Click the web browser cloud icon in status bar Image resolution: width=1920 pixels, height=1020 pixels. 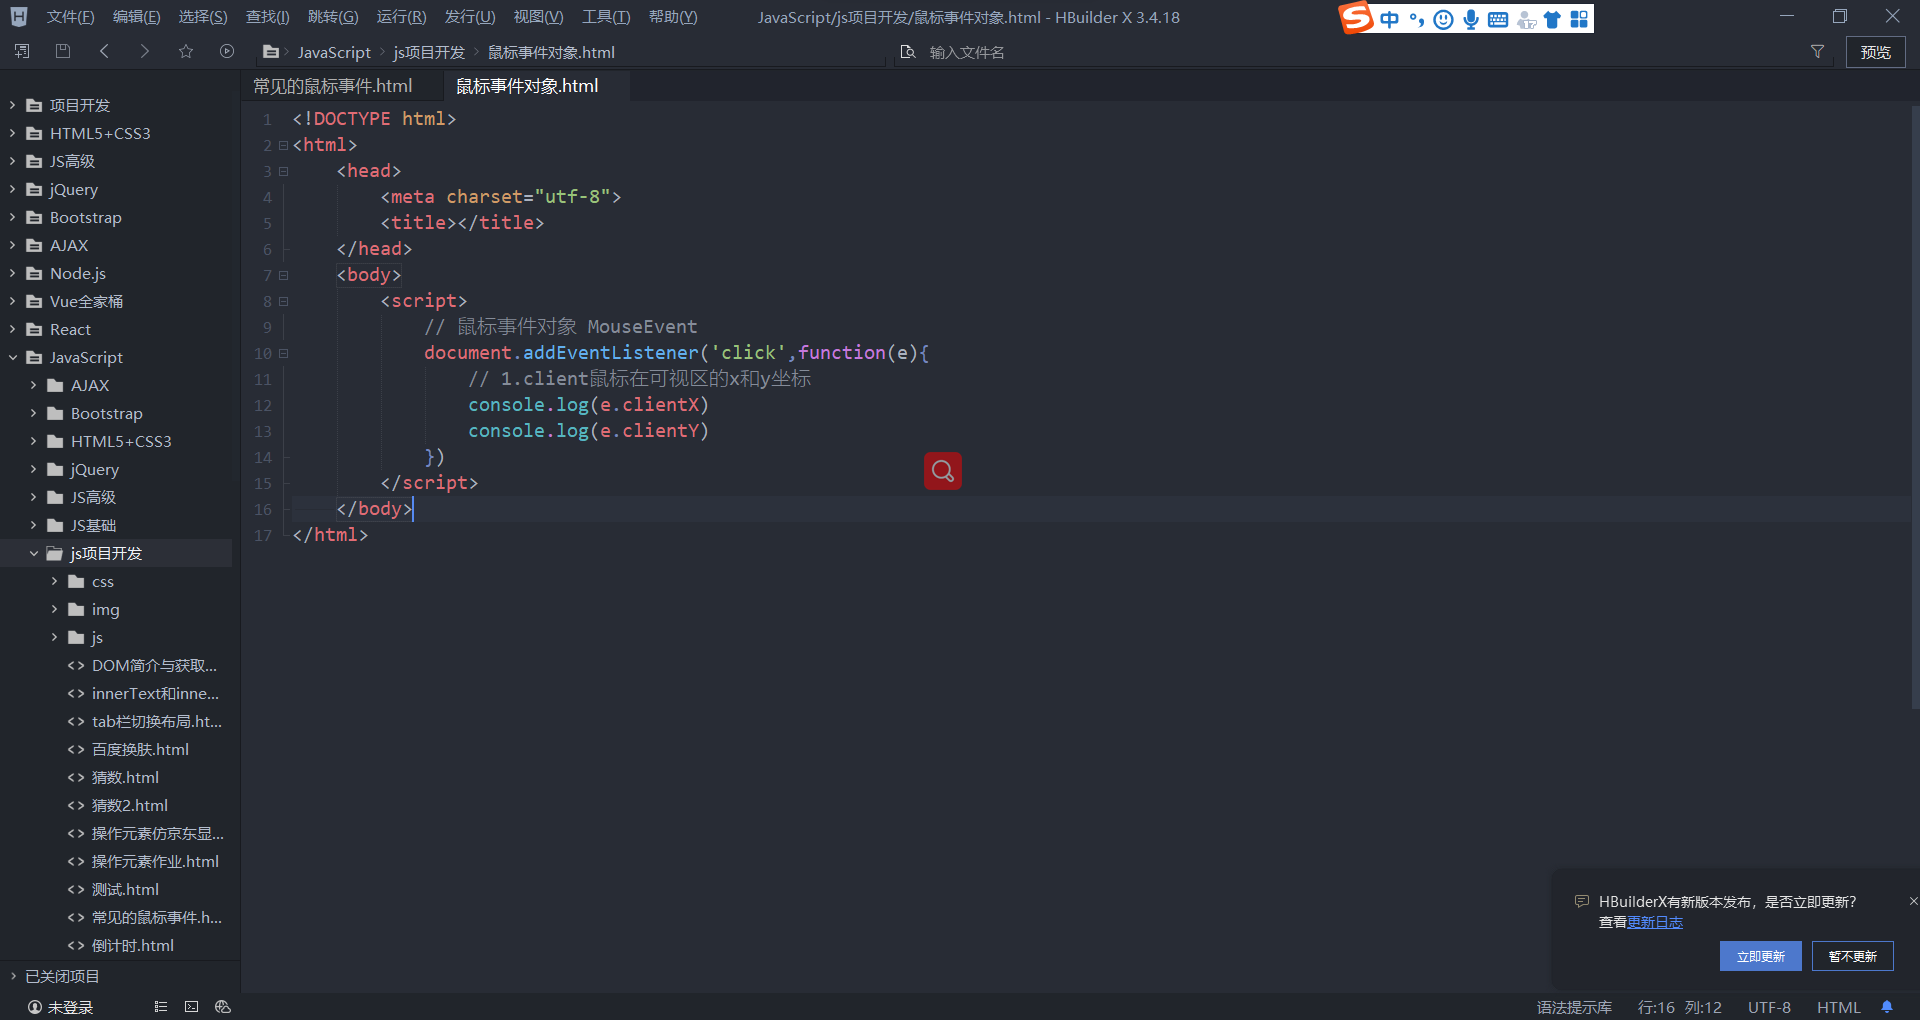(222, 1007)
